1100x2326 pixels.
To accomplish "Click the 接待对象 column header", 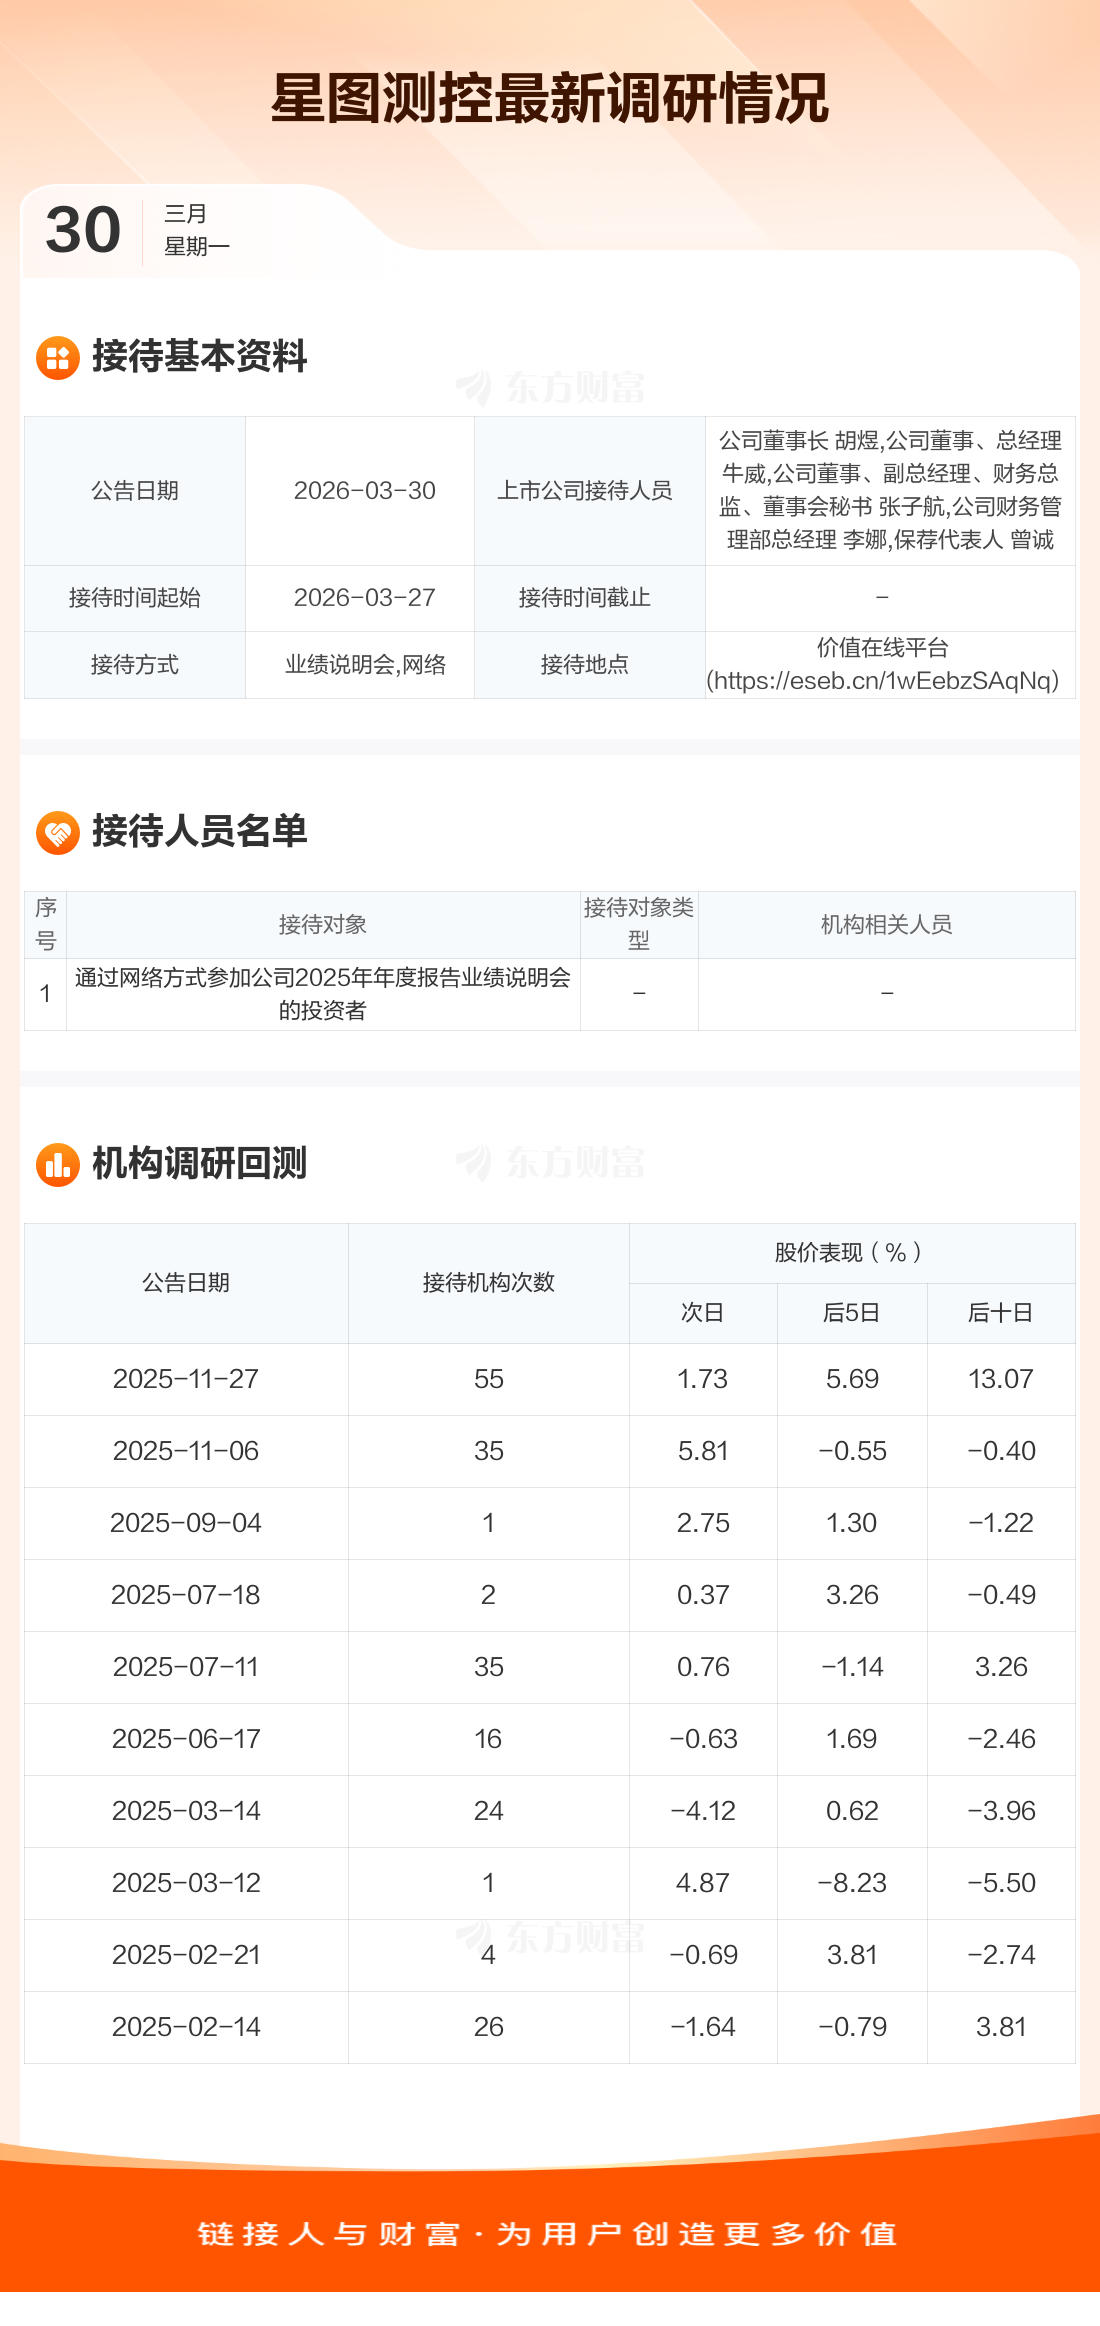I will click(323, 925).
